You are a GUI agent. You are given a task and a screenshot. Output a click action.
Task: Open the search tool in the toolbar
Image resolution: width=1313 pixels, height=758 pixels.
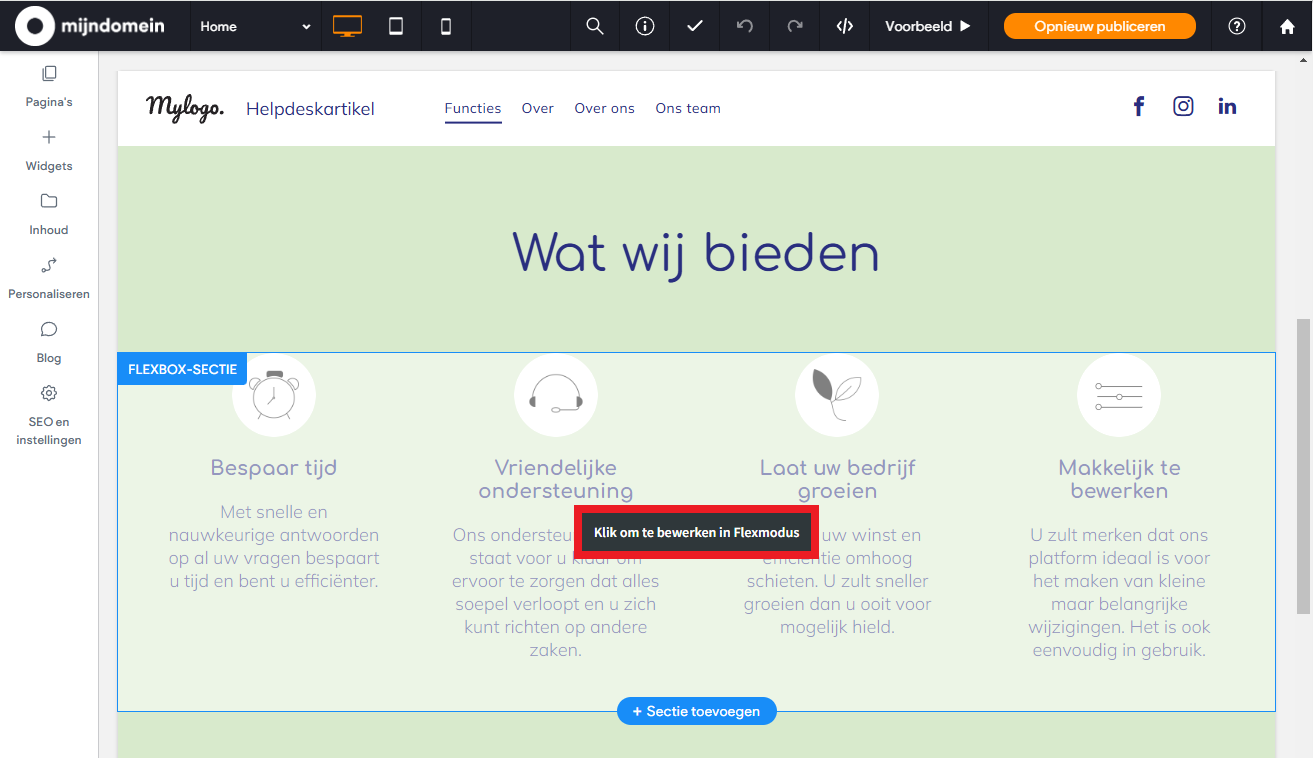point(594,26)
